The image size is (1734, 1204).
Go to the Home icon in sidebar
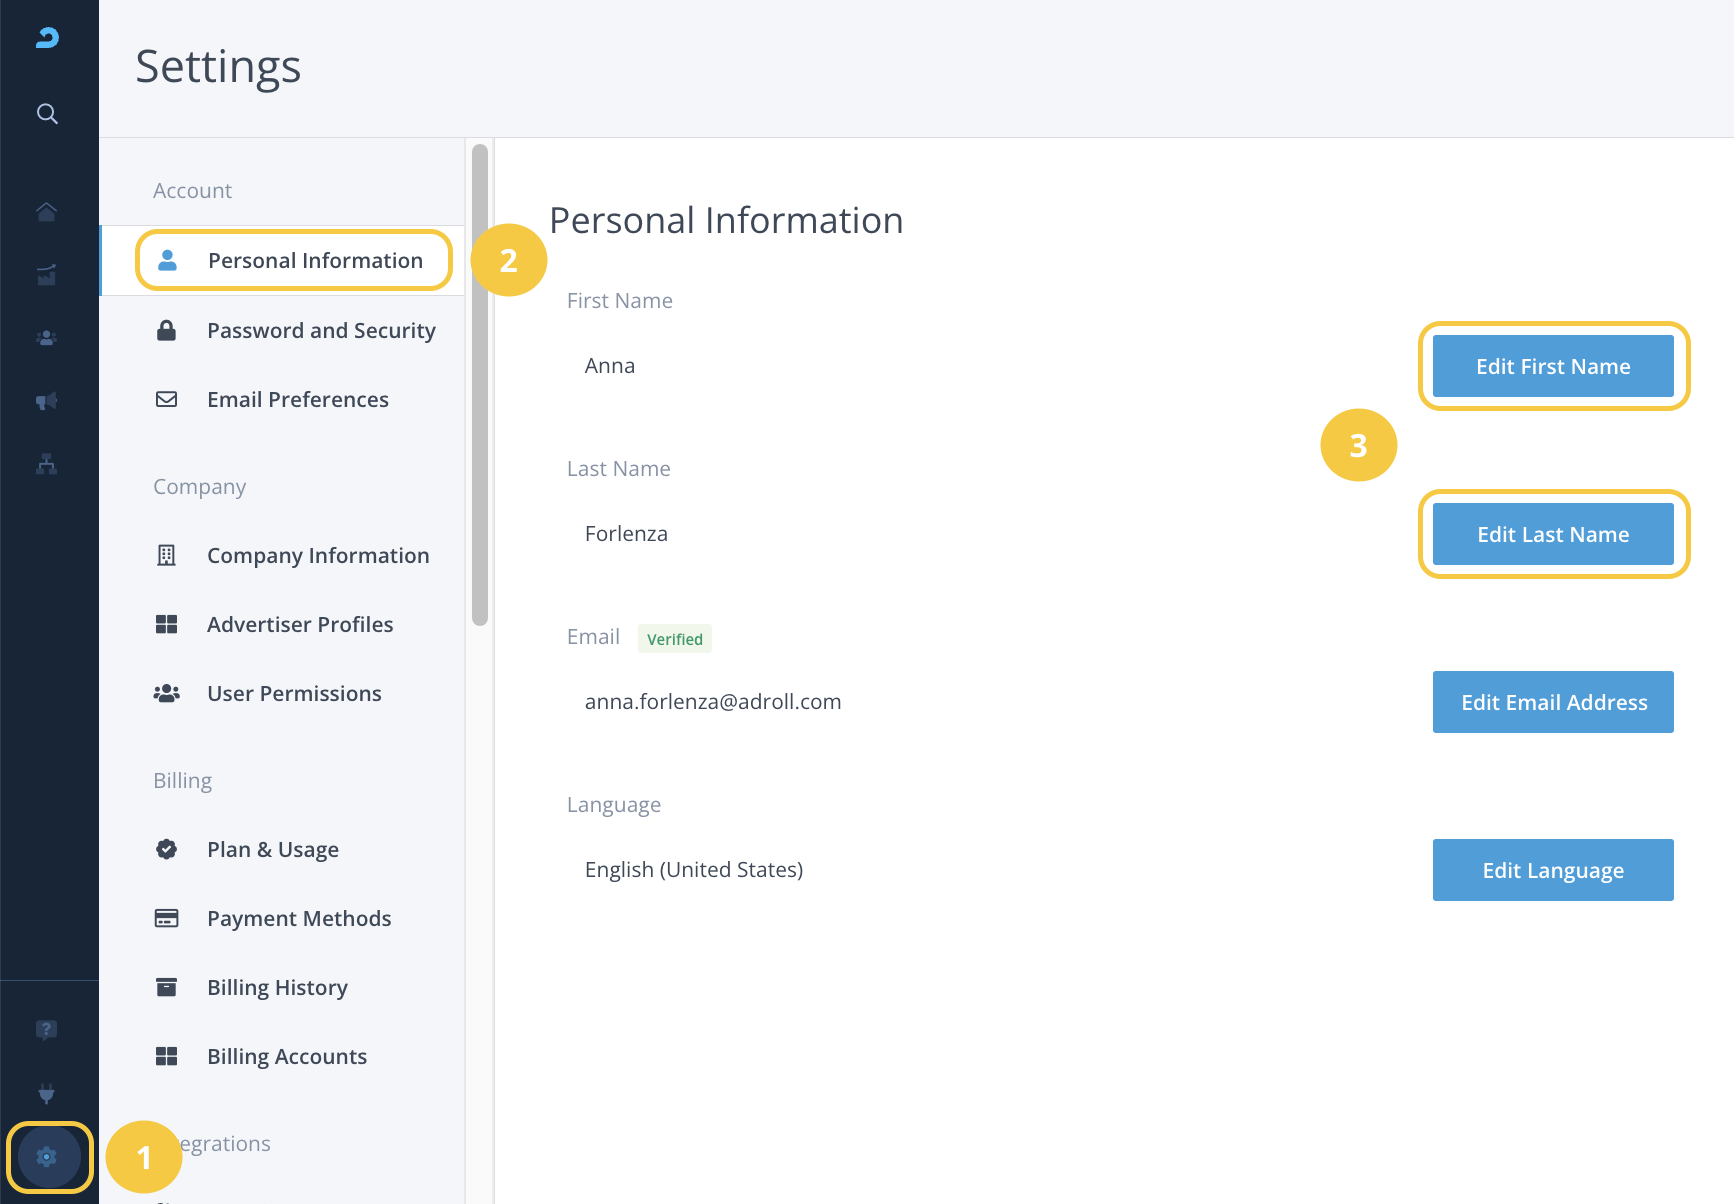[47, 211]
